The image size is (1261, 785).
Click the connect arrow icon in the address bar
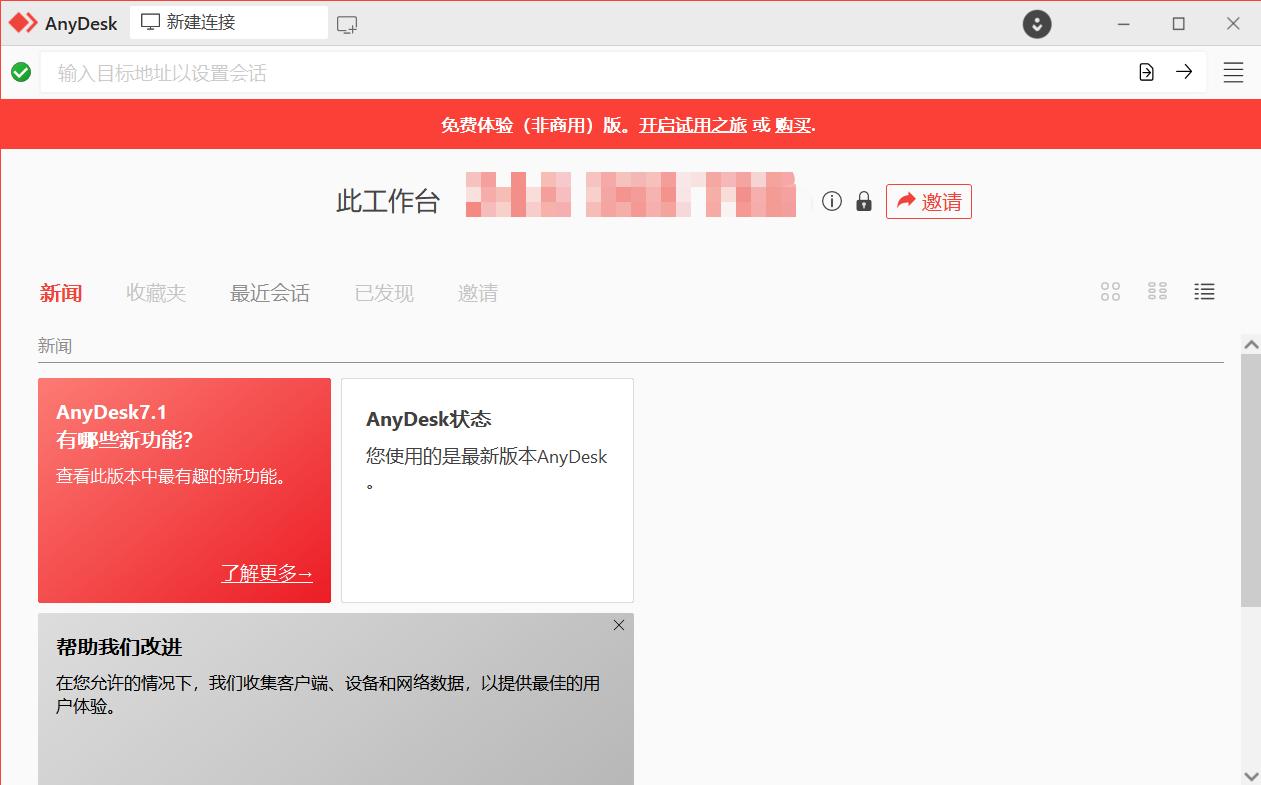click(x=1185, y=72)
